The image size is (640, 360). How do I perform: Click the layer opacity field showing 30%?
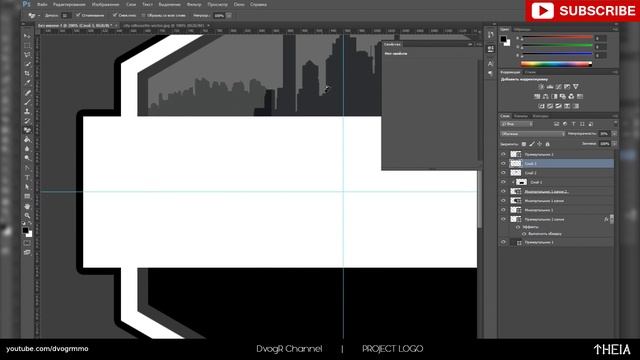click(604, 134)
